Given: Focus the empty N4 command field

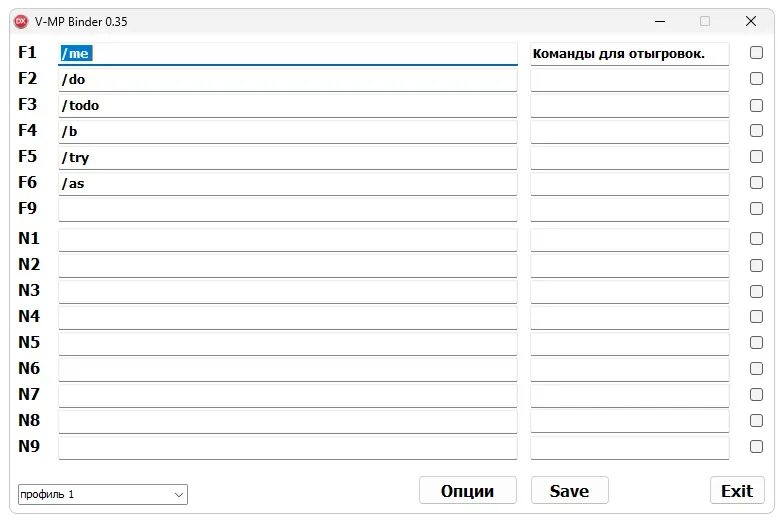Looking at the screenshot, I should [288, 317].
